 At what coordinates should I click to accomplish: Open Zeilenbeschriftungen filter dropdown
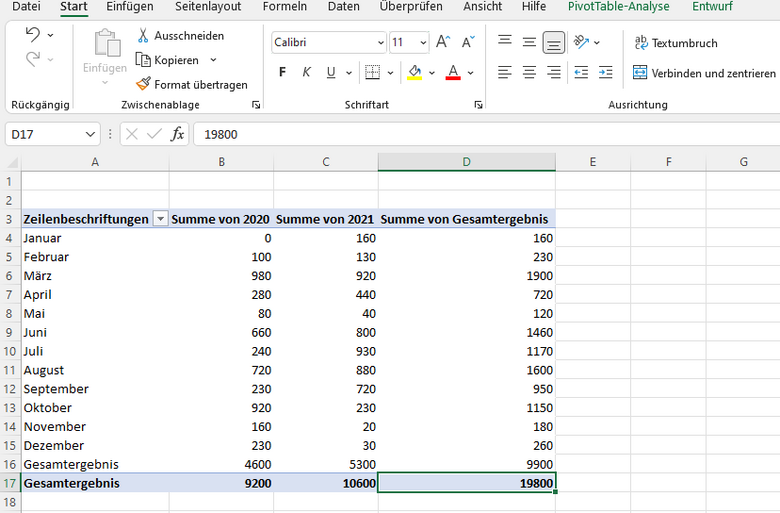(160, 219)
